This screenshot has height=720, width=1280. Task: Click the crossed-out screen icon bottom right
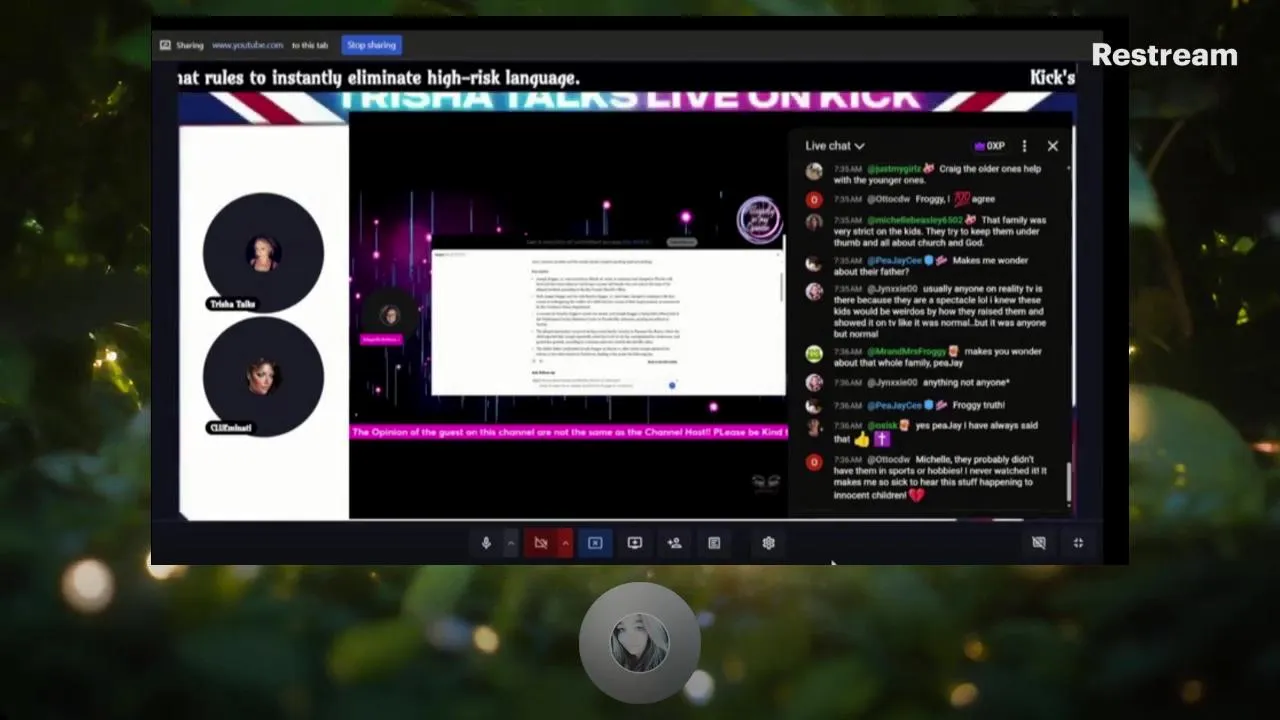pyautogui.click(x=1039, y=543)
